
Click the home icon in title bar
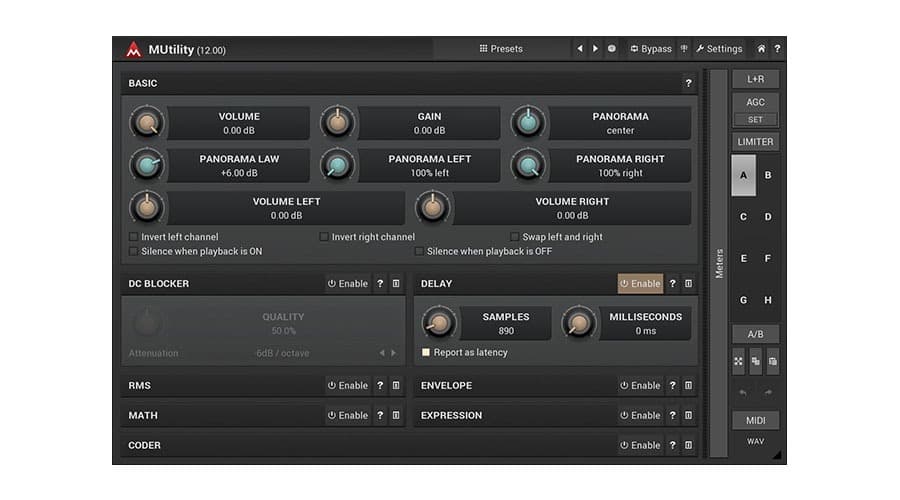pyautogui.click(x=761, y=49)
